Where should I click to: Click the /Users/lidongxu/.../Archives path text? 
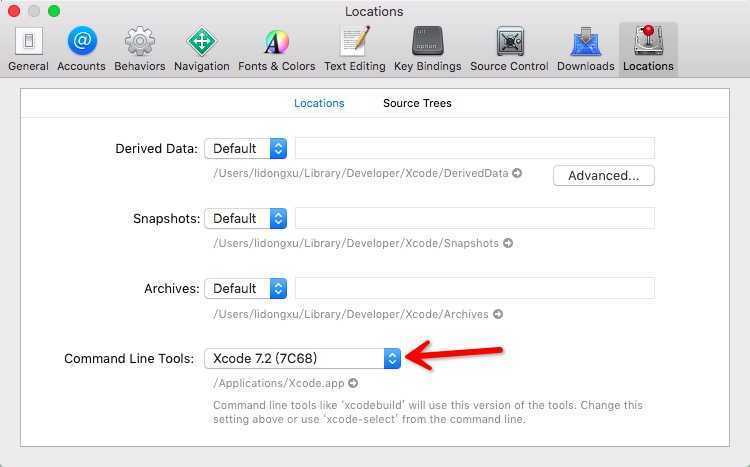[x=351, y=314]
